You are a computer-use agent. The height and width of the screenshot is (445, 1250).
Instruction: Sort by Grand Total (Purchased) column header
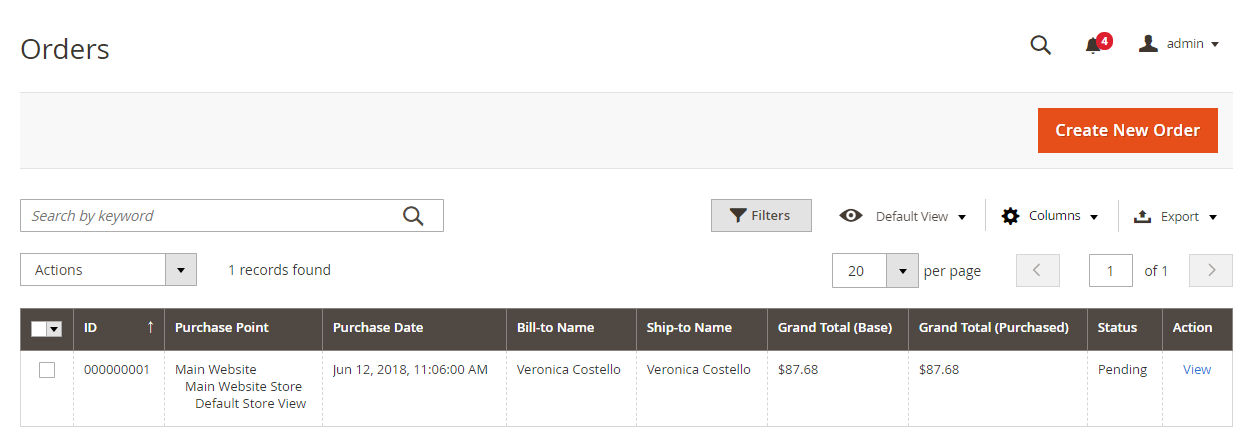[998, 327]
